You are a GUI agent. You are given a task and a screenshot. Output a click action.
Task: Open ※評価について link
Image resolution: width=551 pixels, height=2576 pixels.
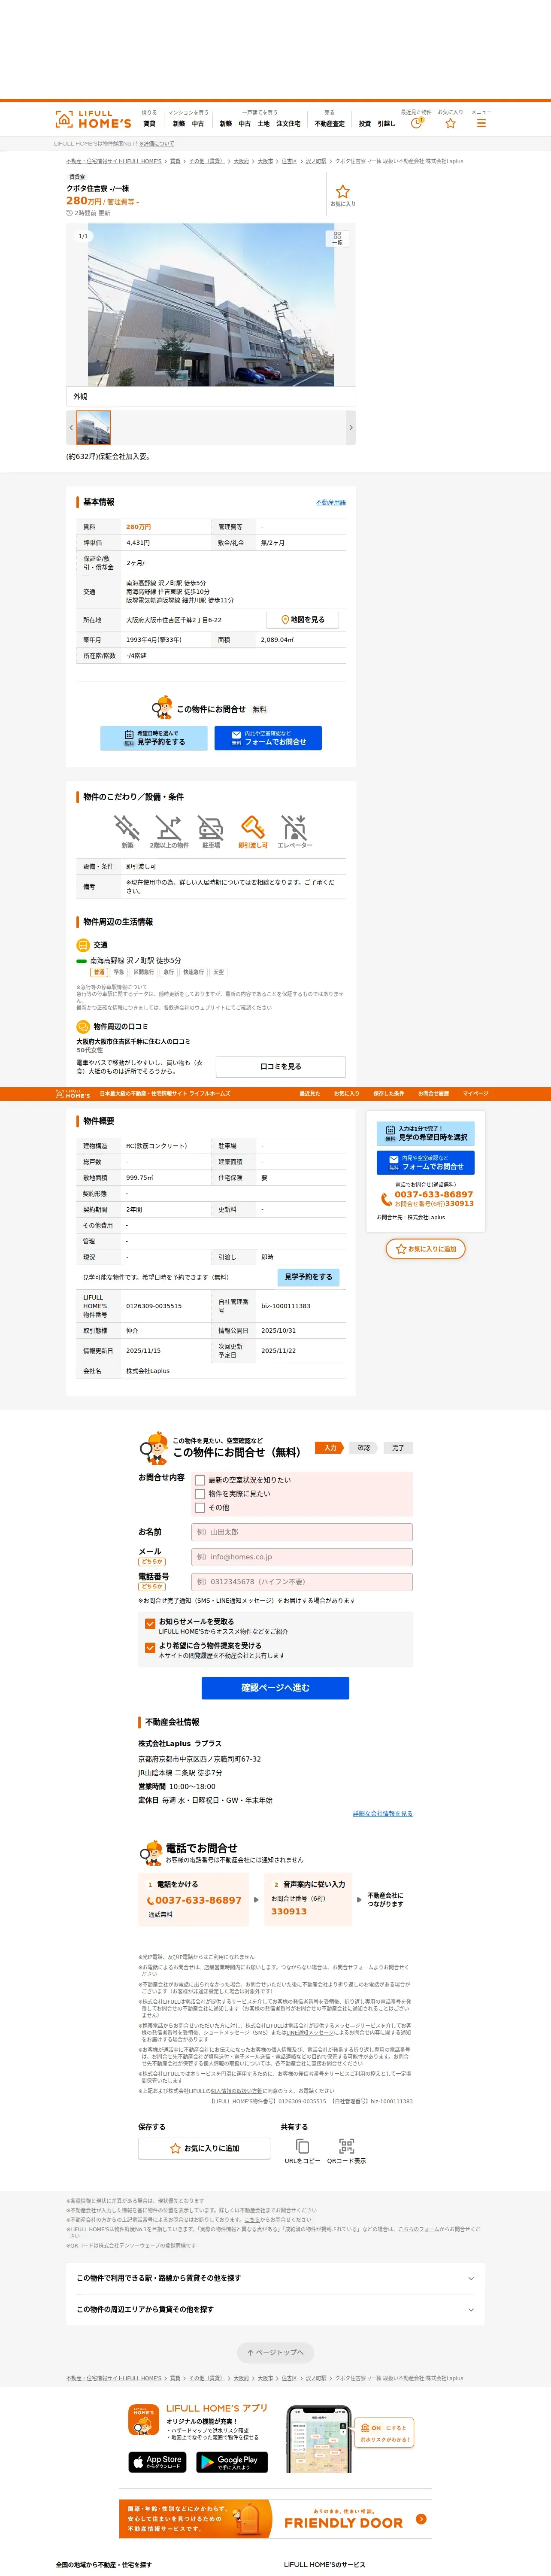coord(157,144)
